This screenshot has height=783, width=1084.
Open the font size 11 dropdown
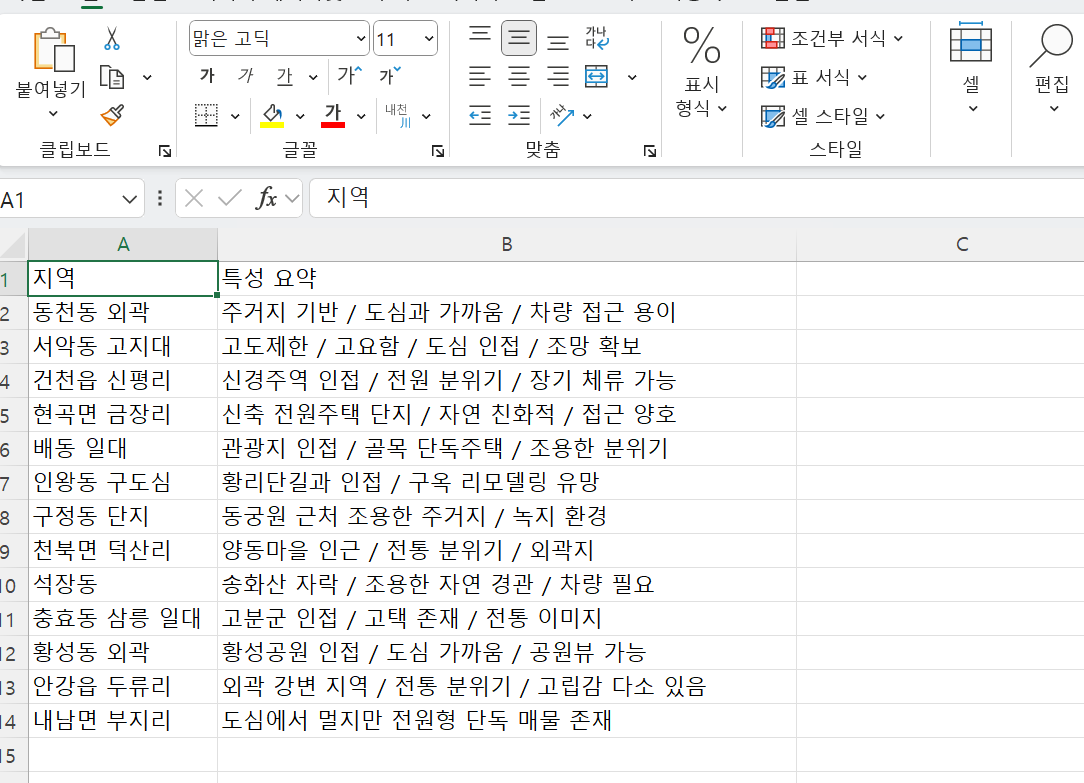(402, 37)
